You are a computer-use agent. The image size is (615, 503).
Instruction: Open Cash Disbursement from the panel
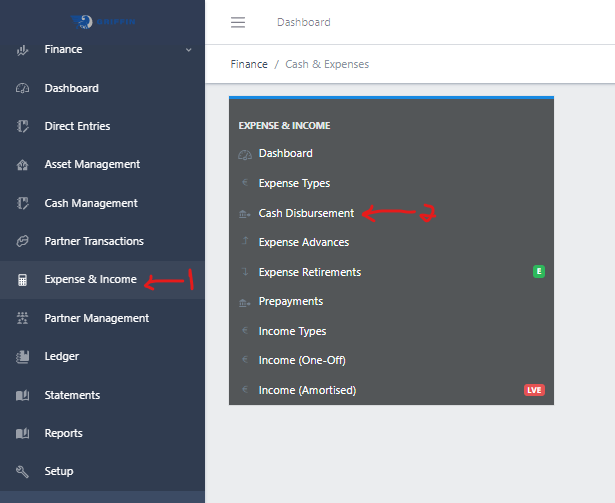coord(306,213)
